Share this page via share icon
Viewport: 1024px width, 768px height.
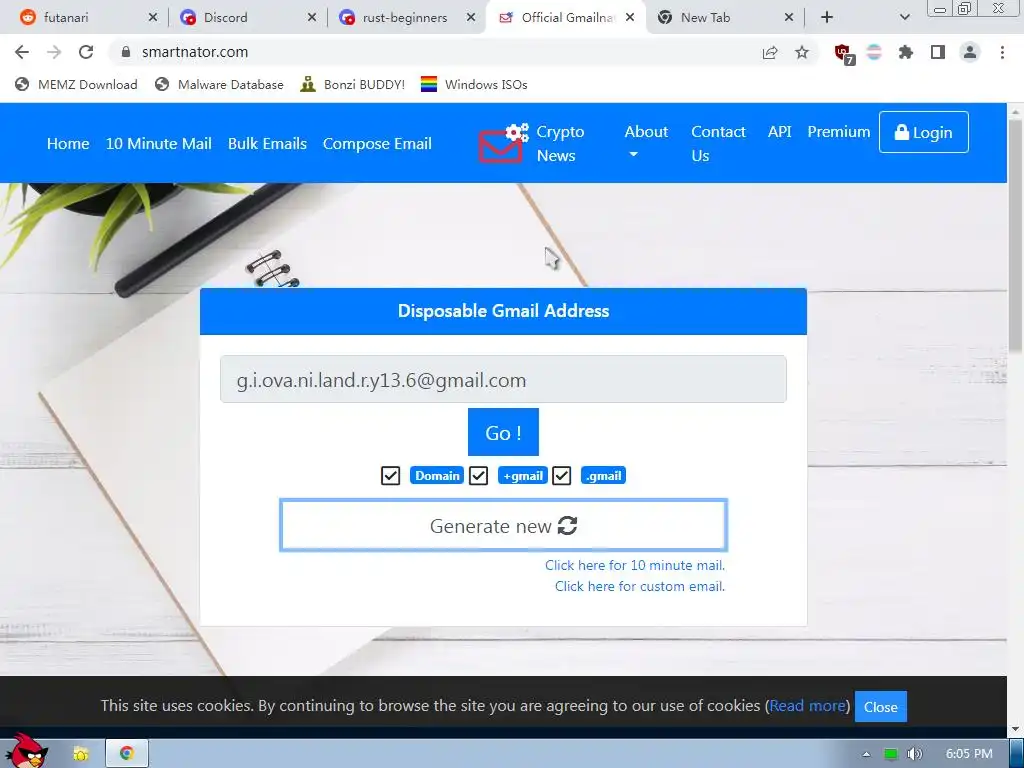[770, 53]
